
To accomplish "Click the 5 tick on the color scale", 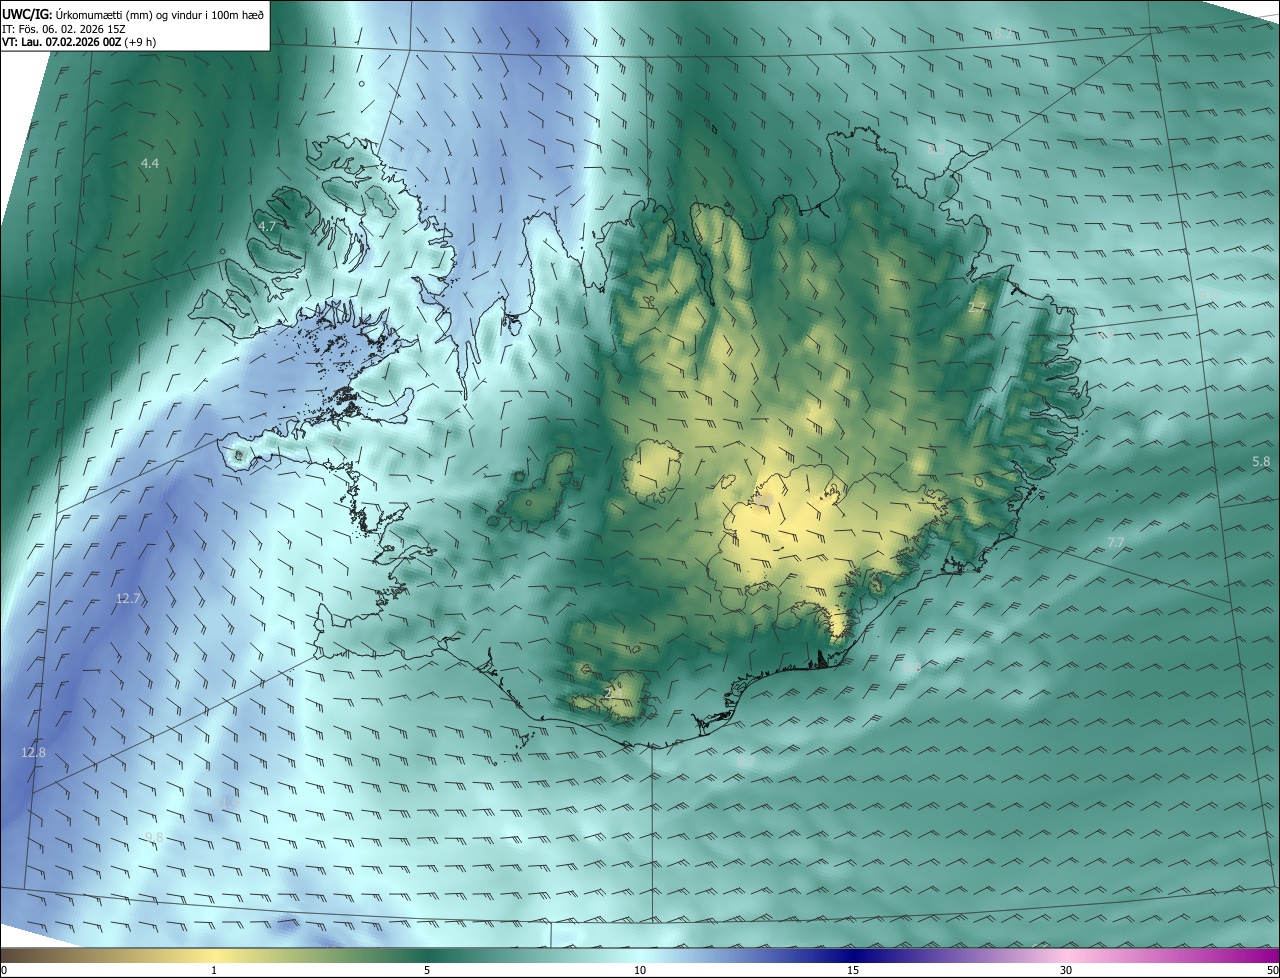I will 427,970.
